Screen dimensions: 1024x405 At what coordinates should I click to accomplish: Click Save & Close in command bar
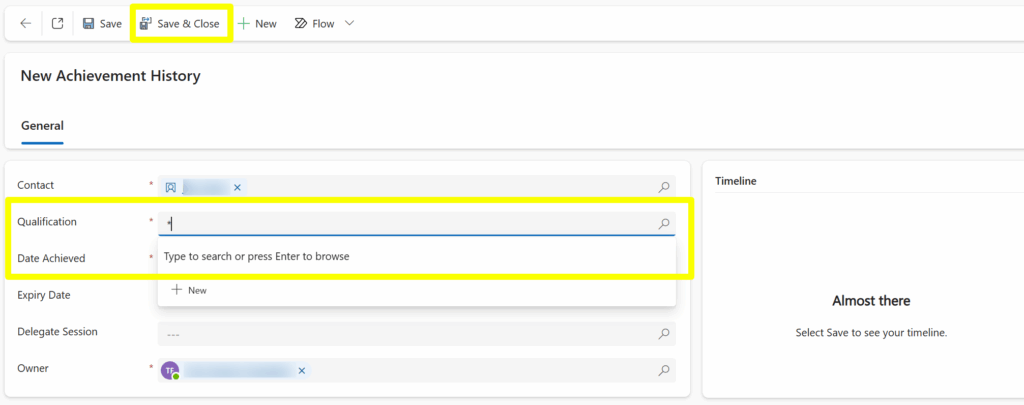pos(180,23)
